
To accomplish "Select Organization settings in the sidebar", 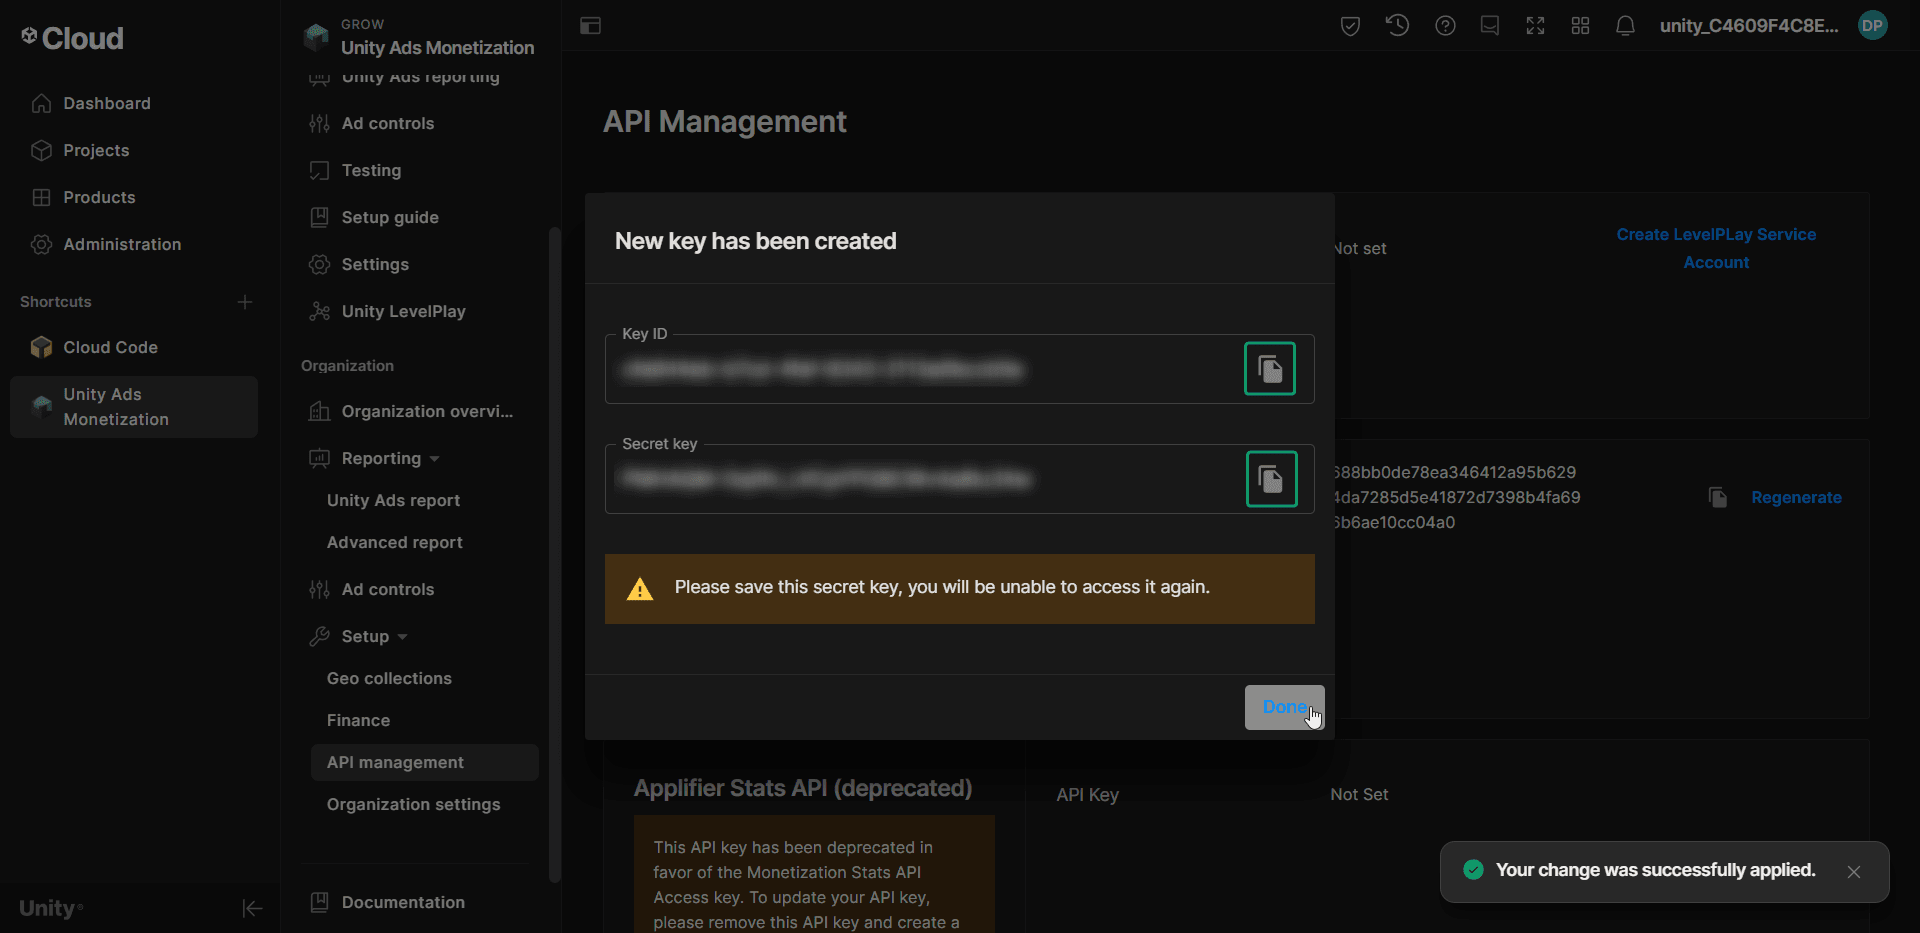I will 413,804.
